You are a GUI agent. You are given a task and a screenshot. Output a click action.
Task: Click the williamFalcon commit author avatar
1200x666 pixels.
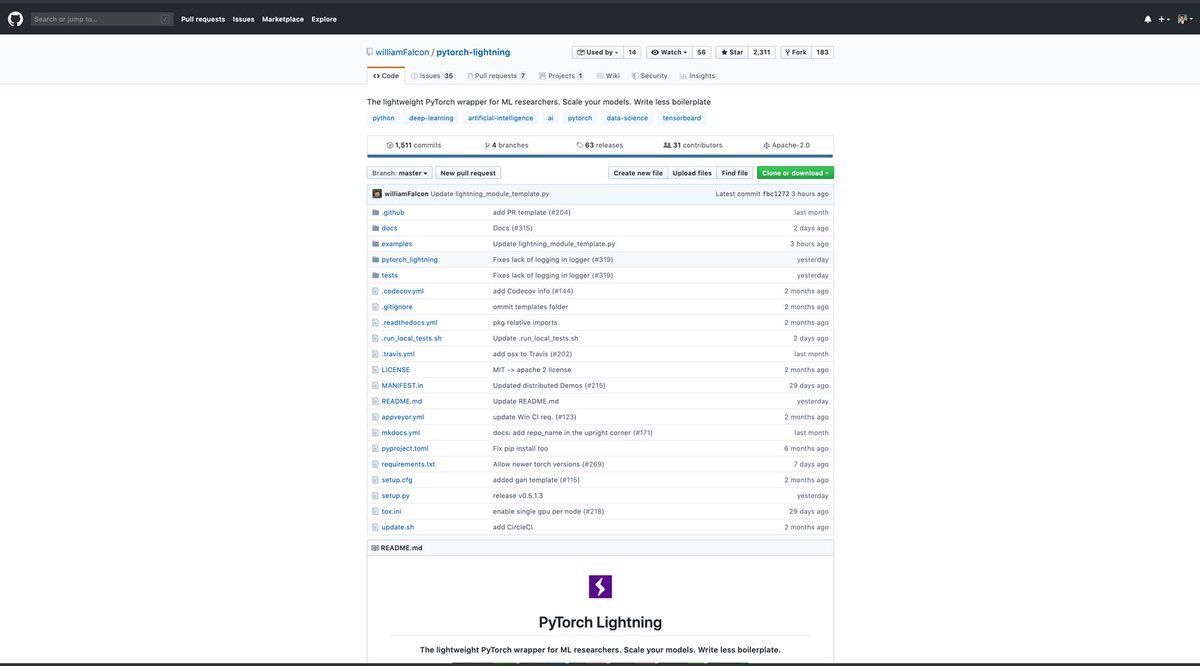(x=377, y=194)
